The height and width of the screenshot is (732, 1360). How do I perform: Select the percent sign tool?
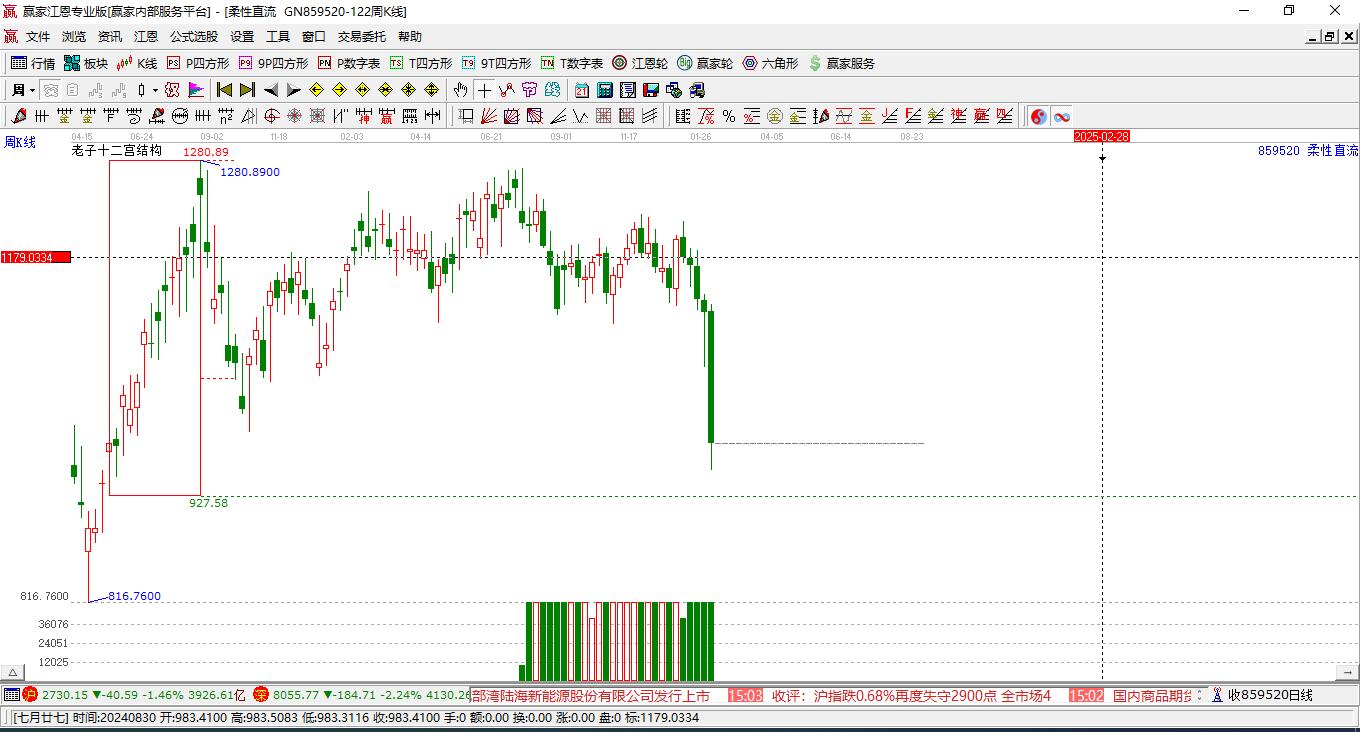729,116
